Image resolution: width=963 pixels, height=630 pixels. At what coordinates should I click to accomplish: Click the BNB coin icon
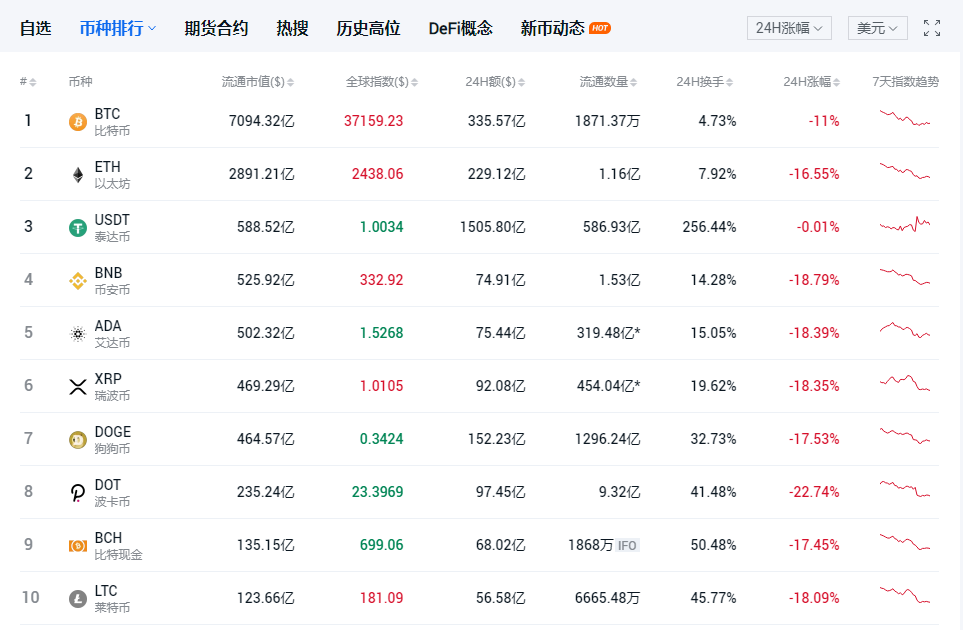coord(77,281)
